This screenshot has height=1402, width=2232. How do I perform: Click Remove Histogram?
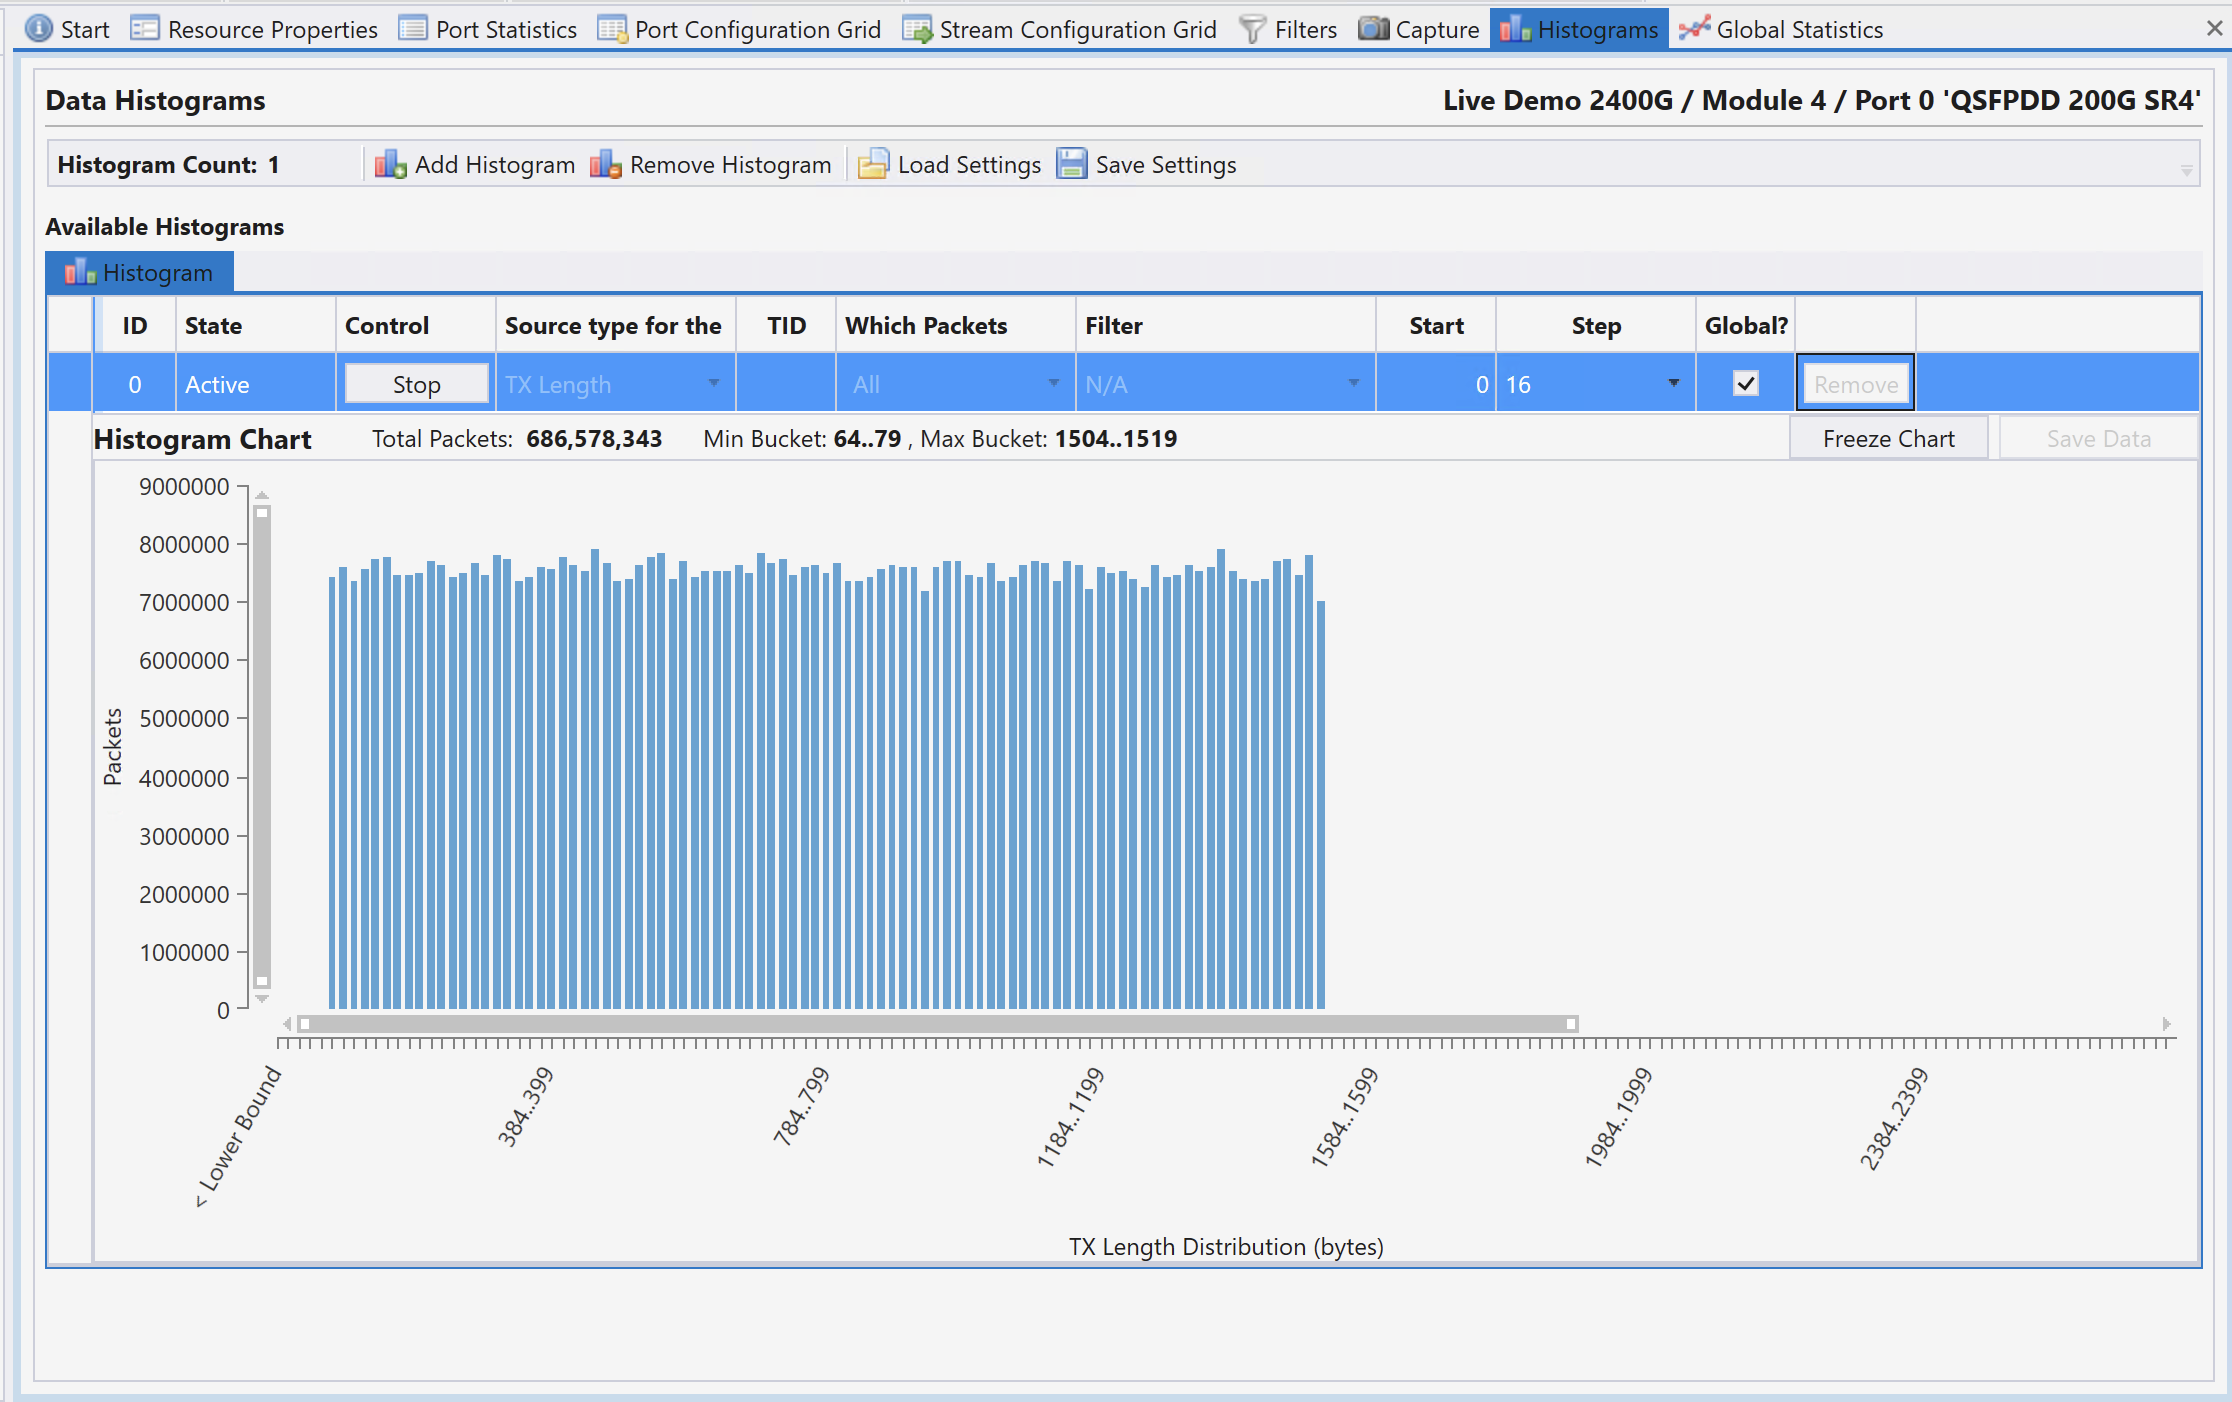pyautogui.click(x=711, y=164)
